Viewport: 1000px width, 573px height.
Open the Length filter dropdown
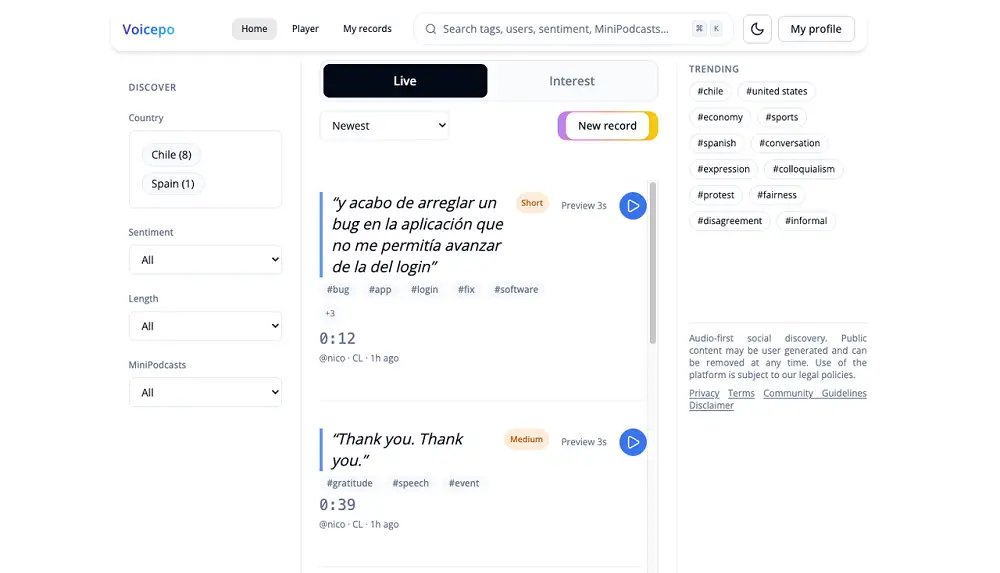(x=205, y=326)
